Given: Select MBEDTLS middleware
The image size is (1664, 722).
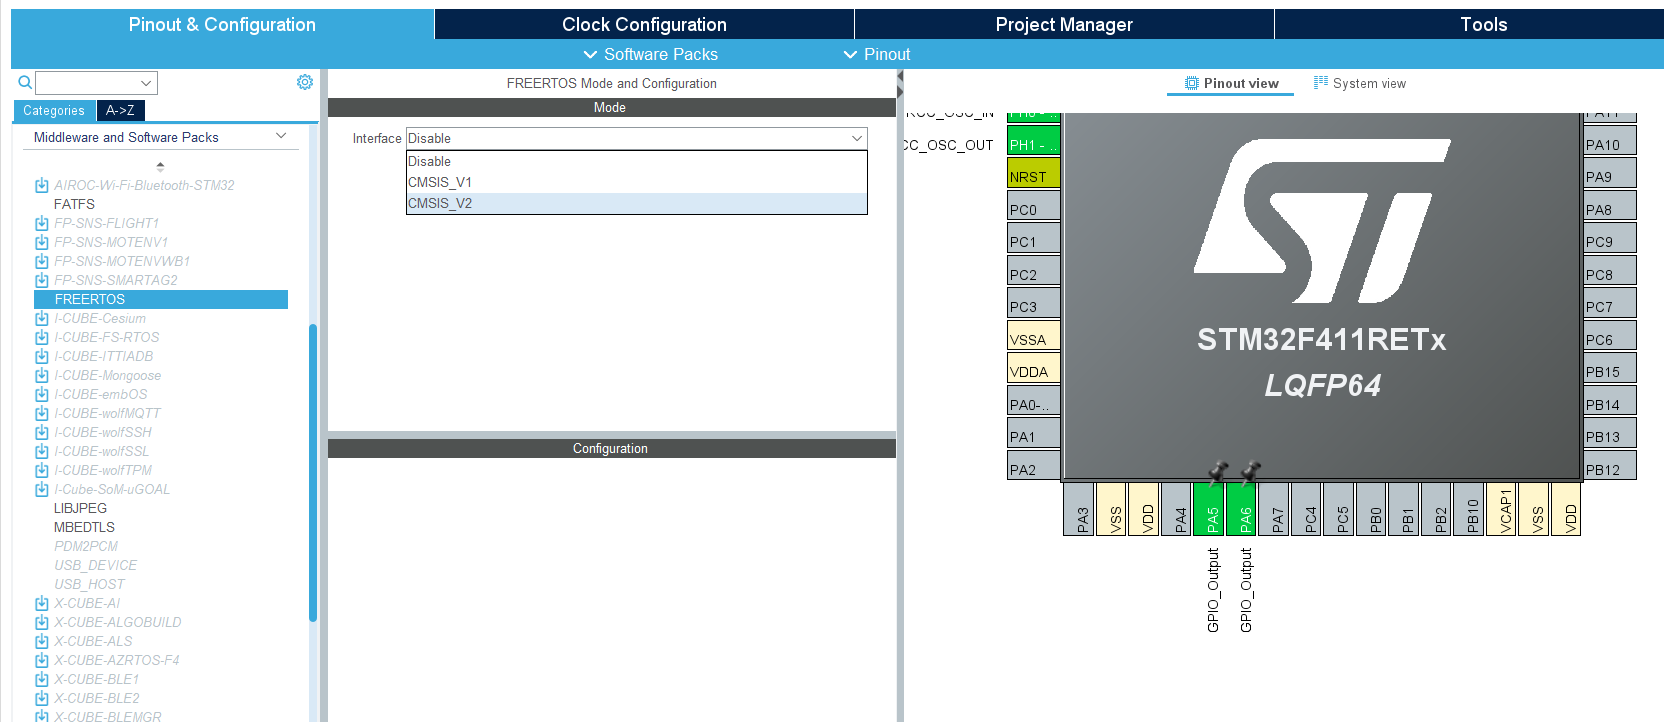Looking at the screenshot, I should pos(84,527).
